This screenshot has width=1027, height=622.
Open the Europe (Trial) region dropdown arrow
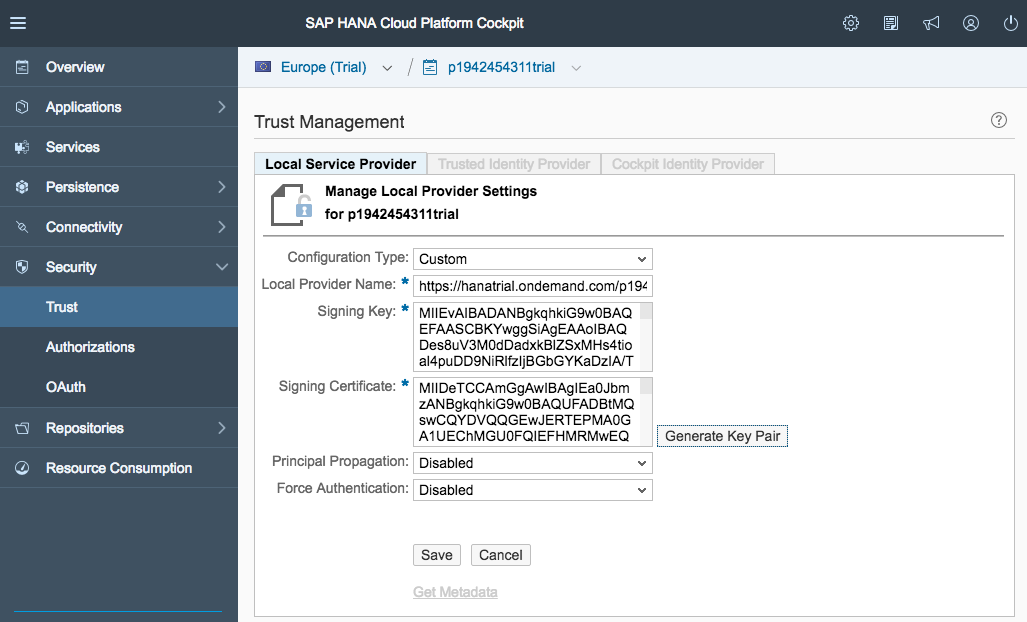pos(387,68)
